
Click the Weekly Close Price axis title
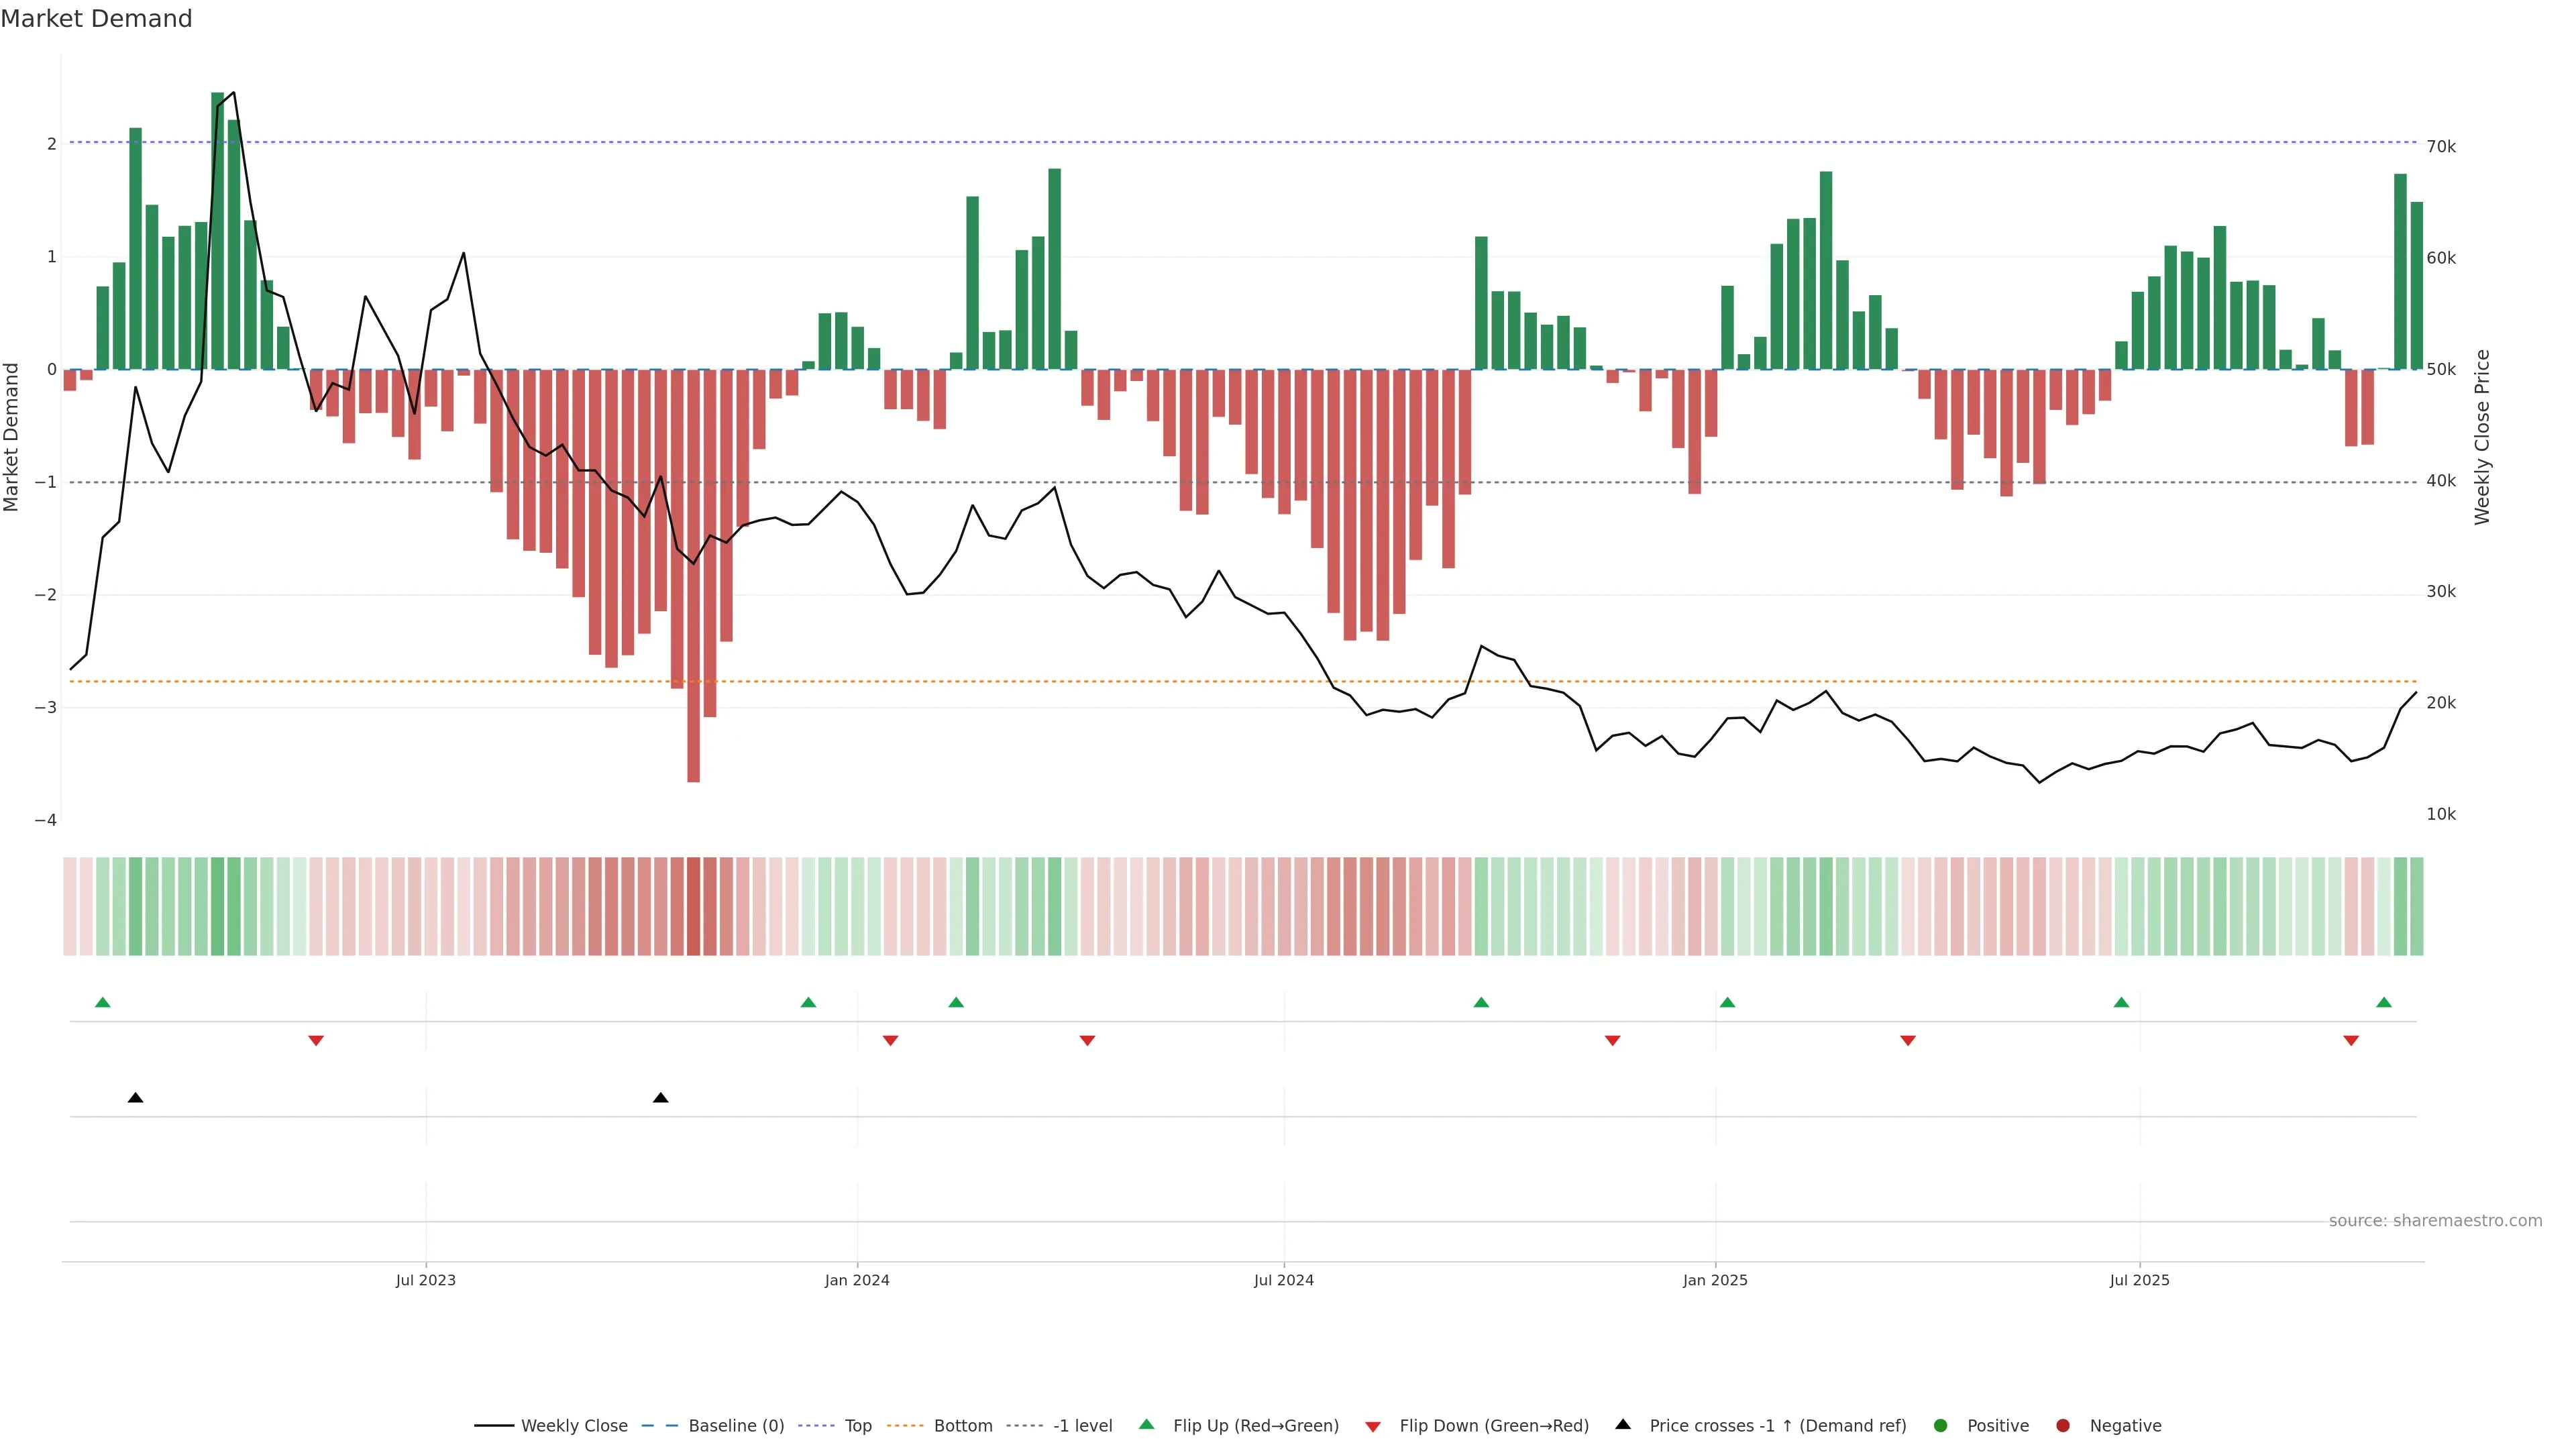(x=2482, y=437)
